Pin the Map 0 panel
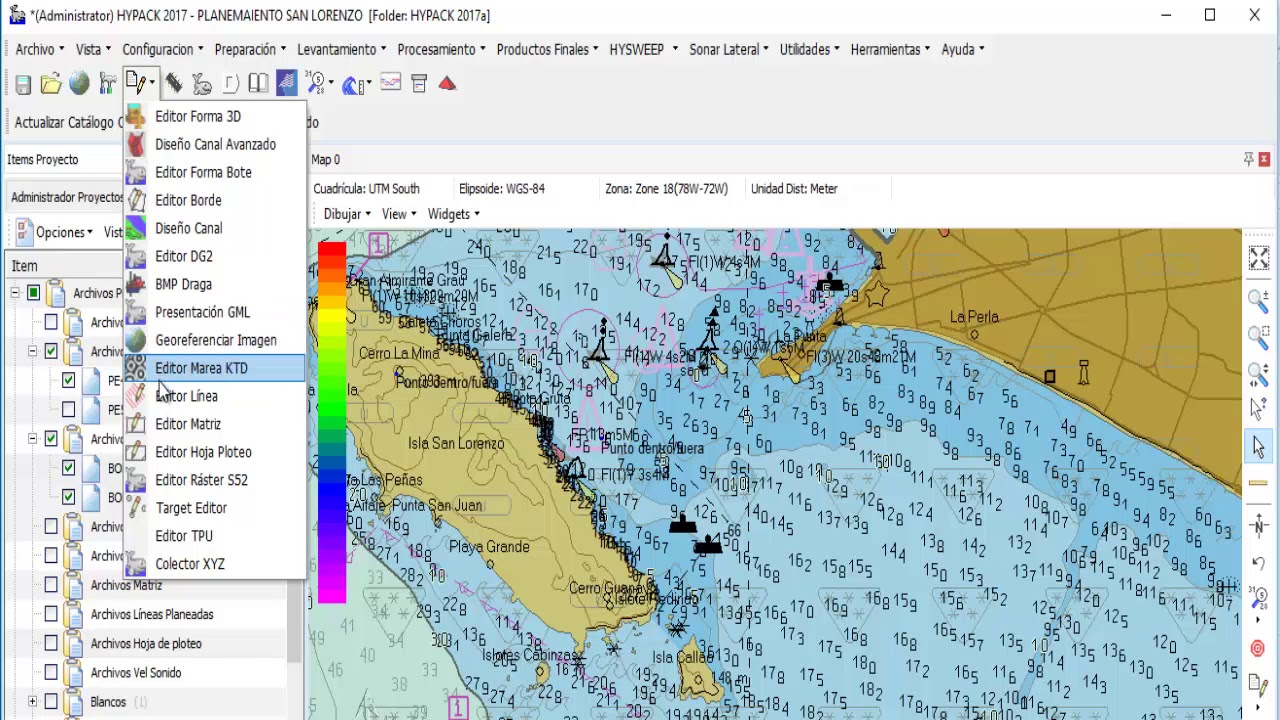This screenshot has height=720, width=1280. tap(1248, 159)
